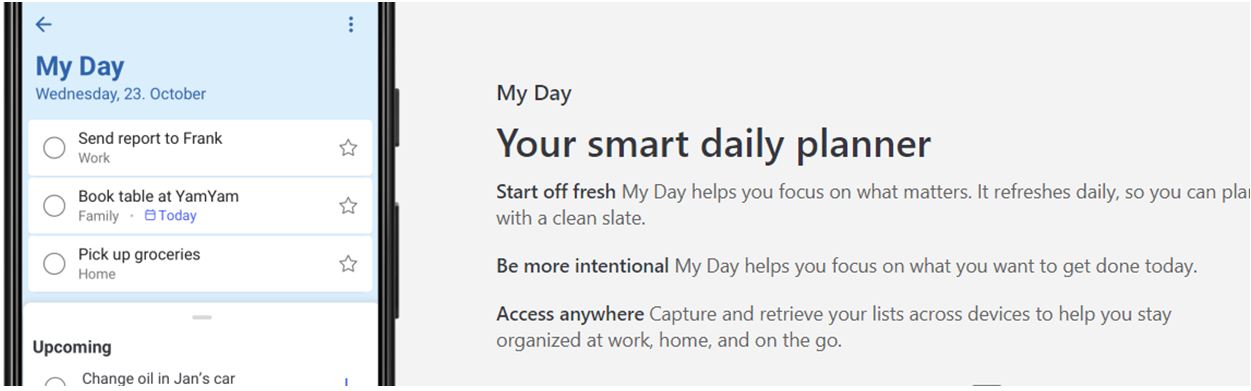Screen dimensions: 1251x391
Task: Star the Send report to Frank task
Action: [x=348, y=148]
